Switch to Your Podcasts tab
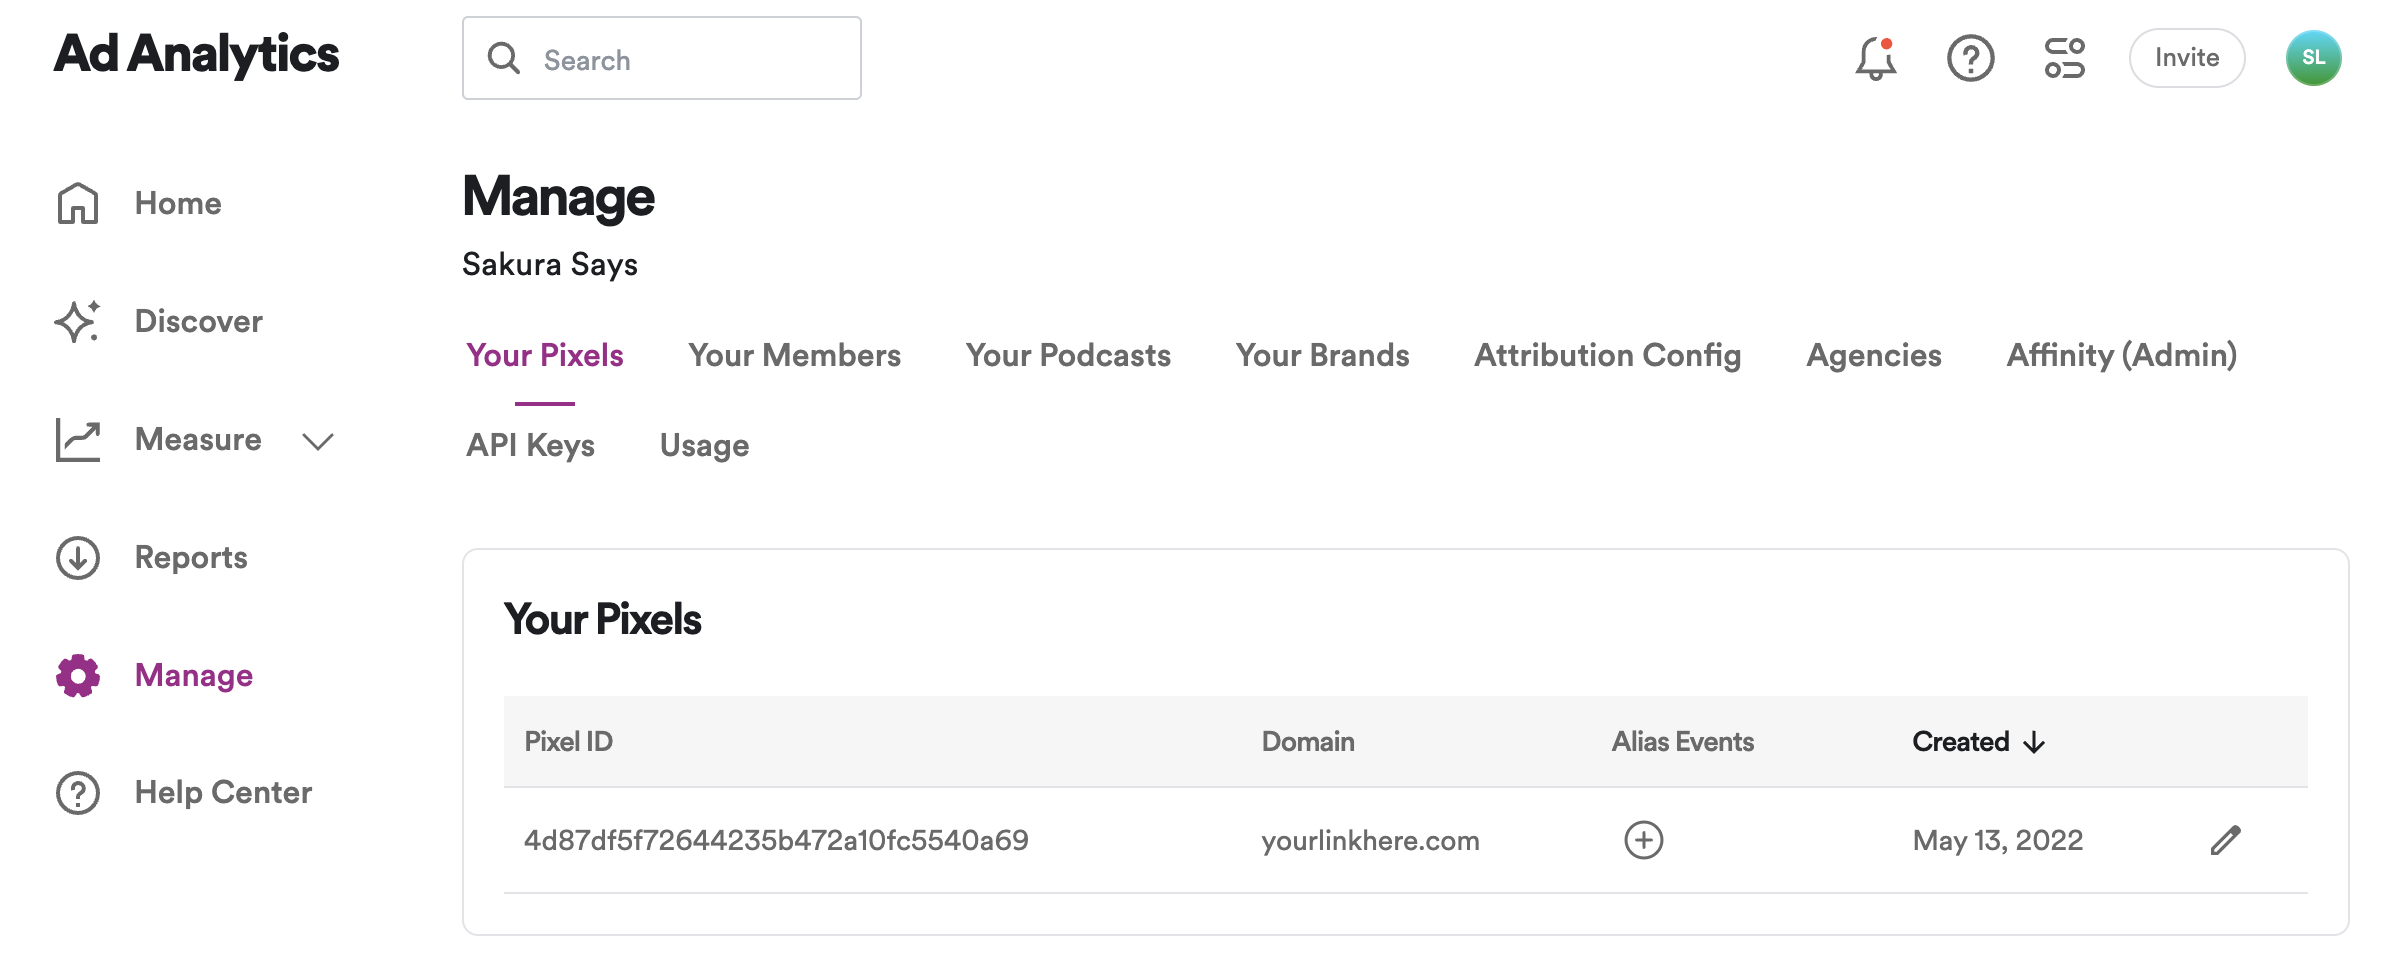The image size is (2394, 972). click(x=1068, y=355)
